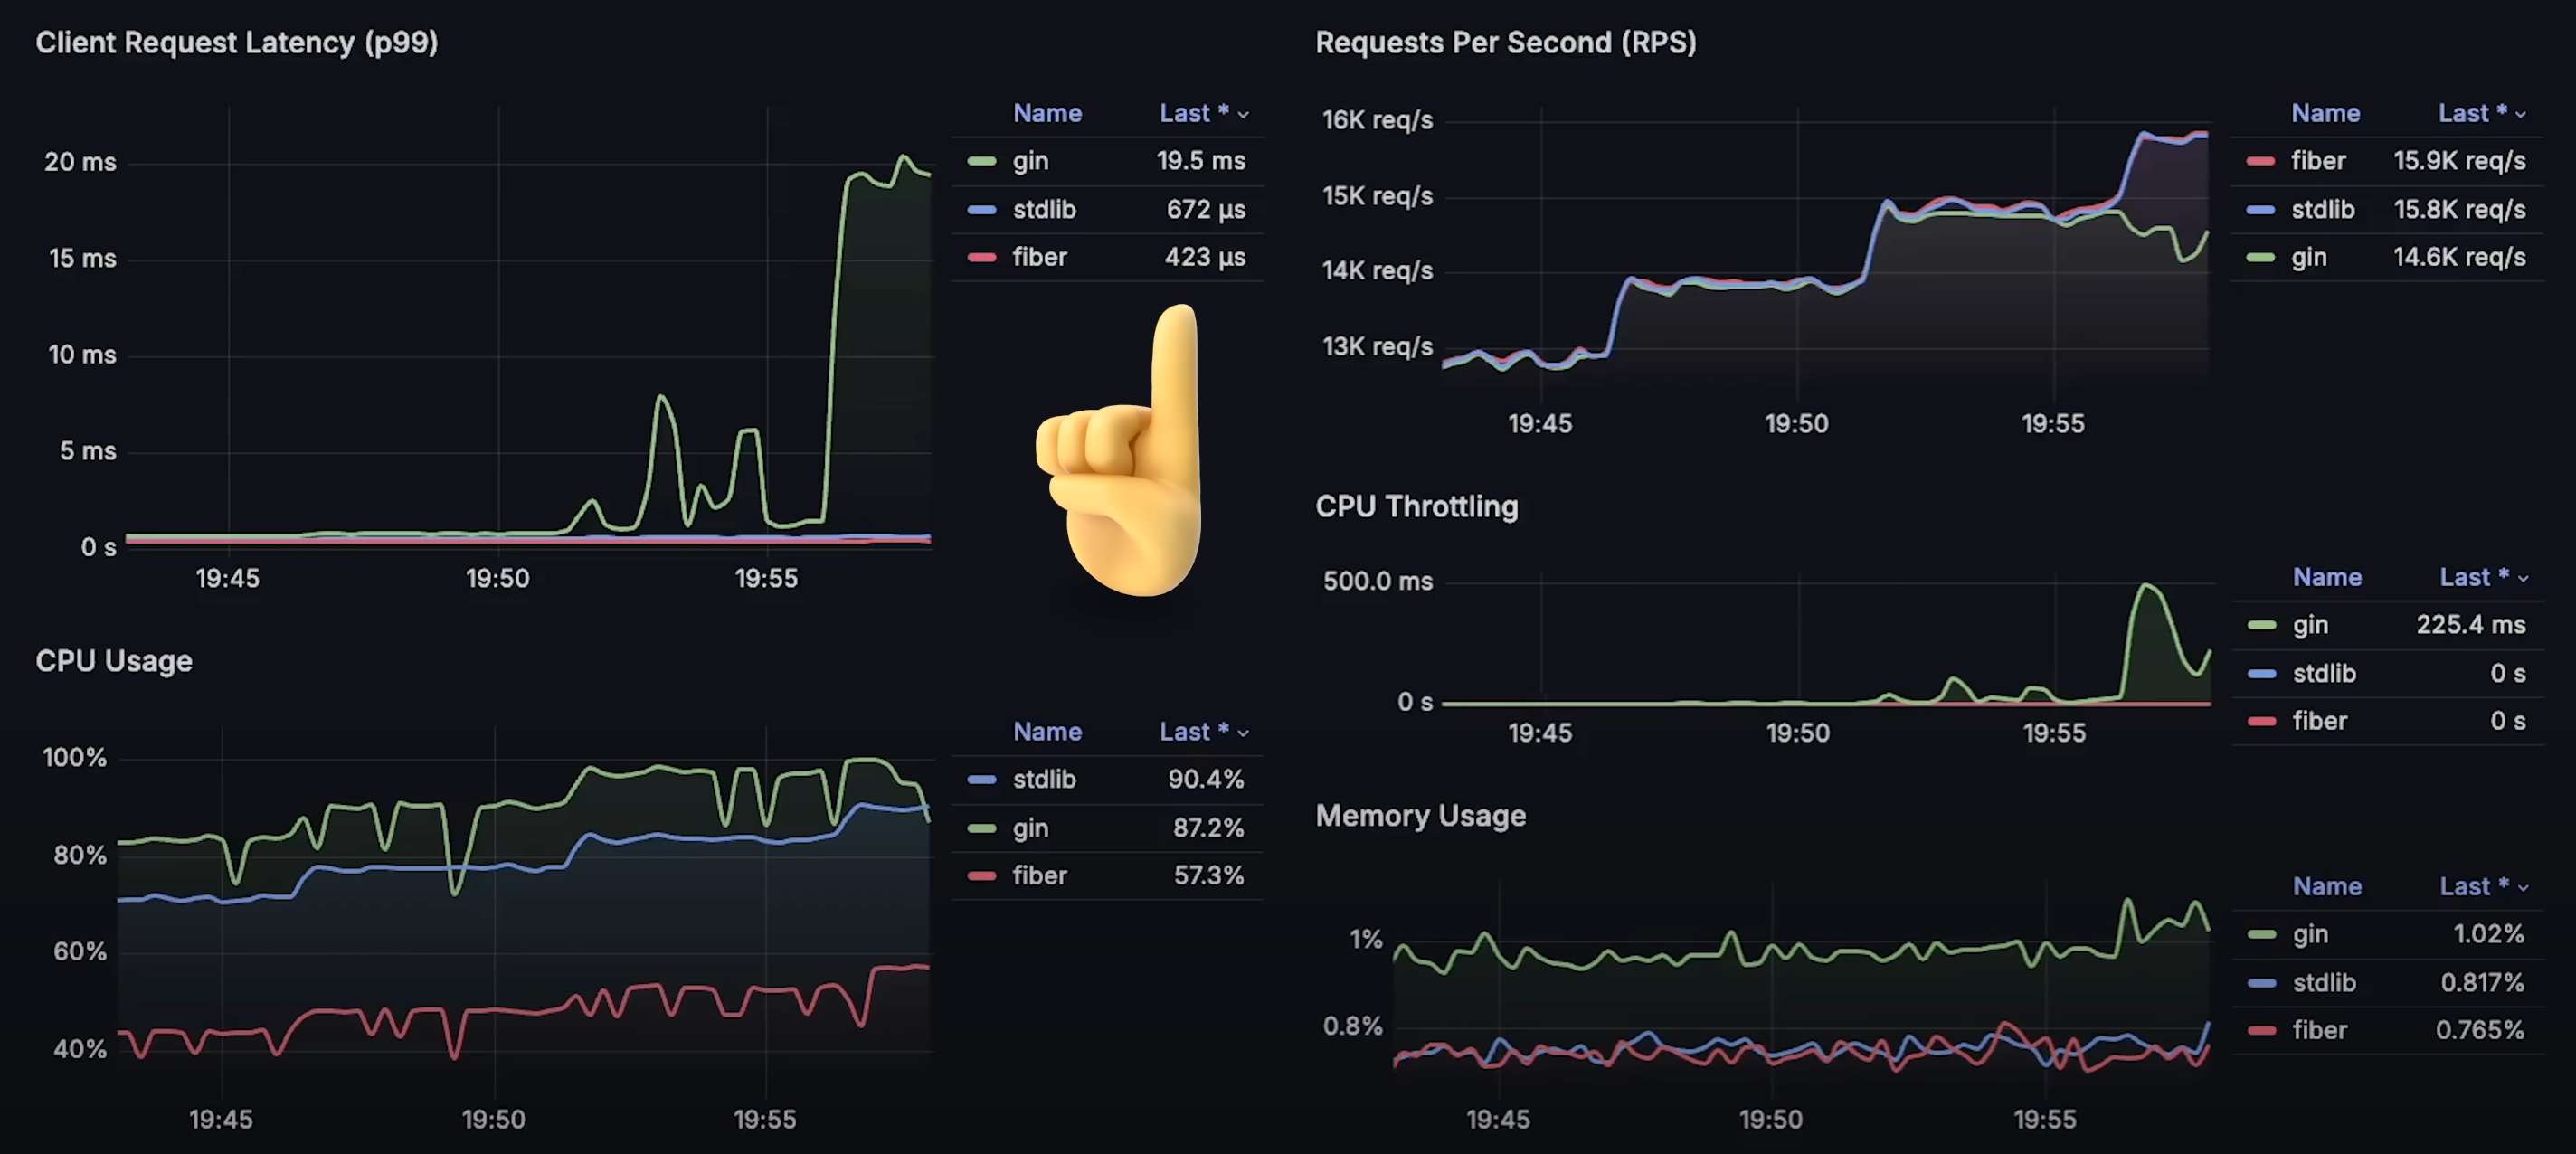Open Last sort chevron in CPU Throttling legend

point(2523,578)
